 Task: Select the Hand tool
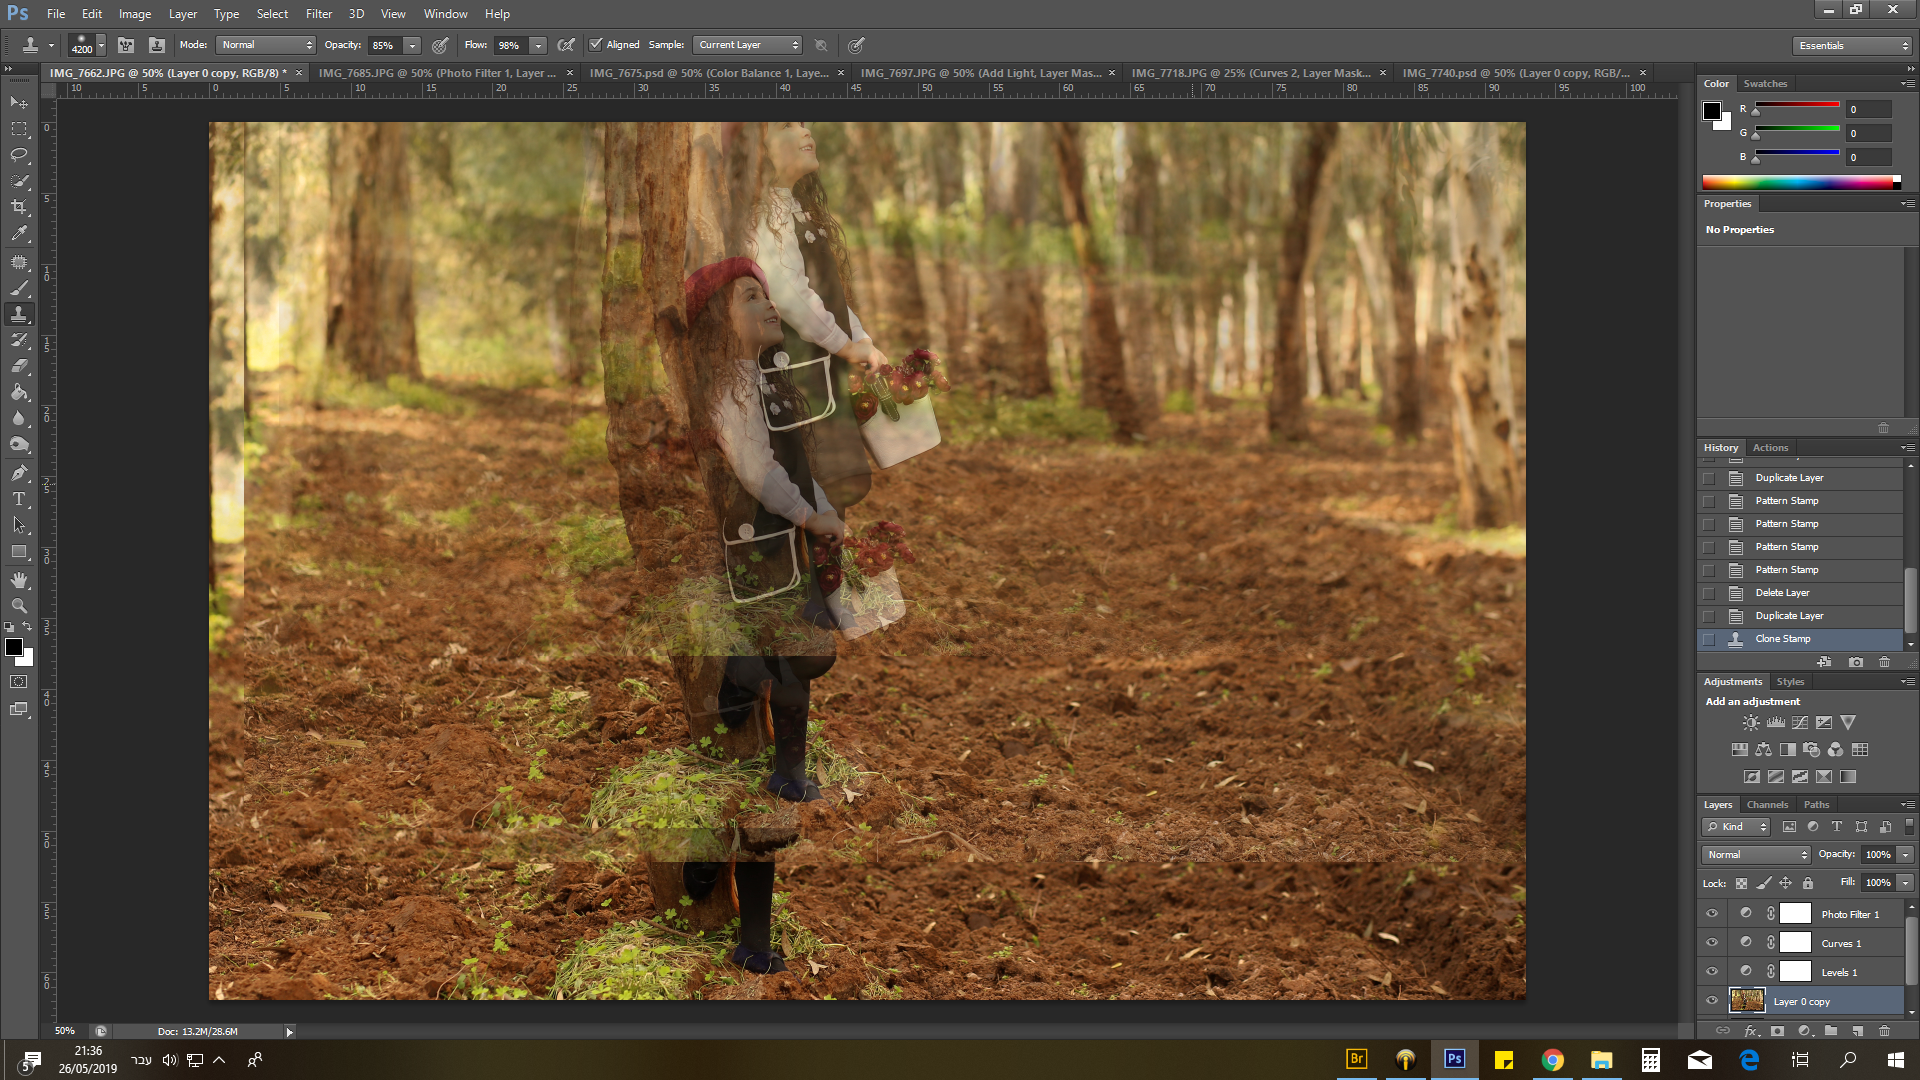point(19,580)
